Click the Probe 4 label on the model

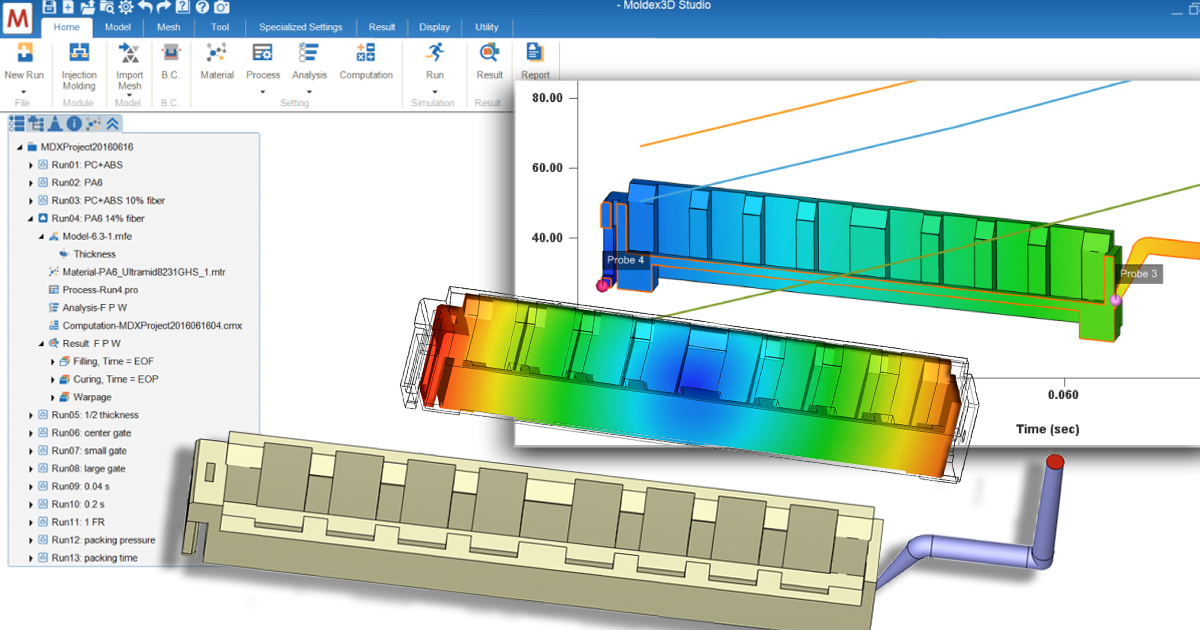coord(626,260)
